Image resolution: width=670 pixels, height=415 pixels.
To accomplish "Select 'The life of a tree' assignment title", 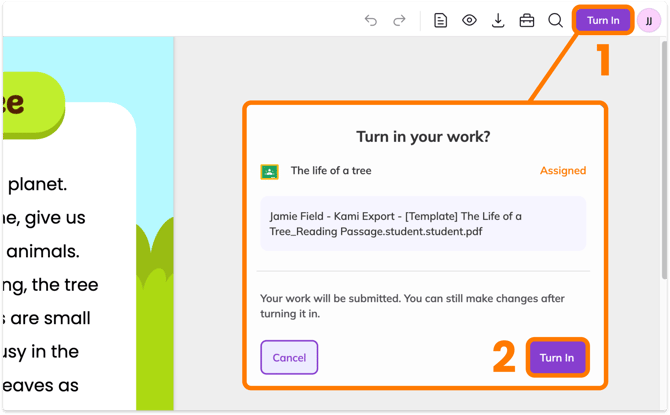I will 331,171.
